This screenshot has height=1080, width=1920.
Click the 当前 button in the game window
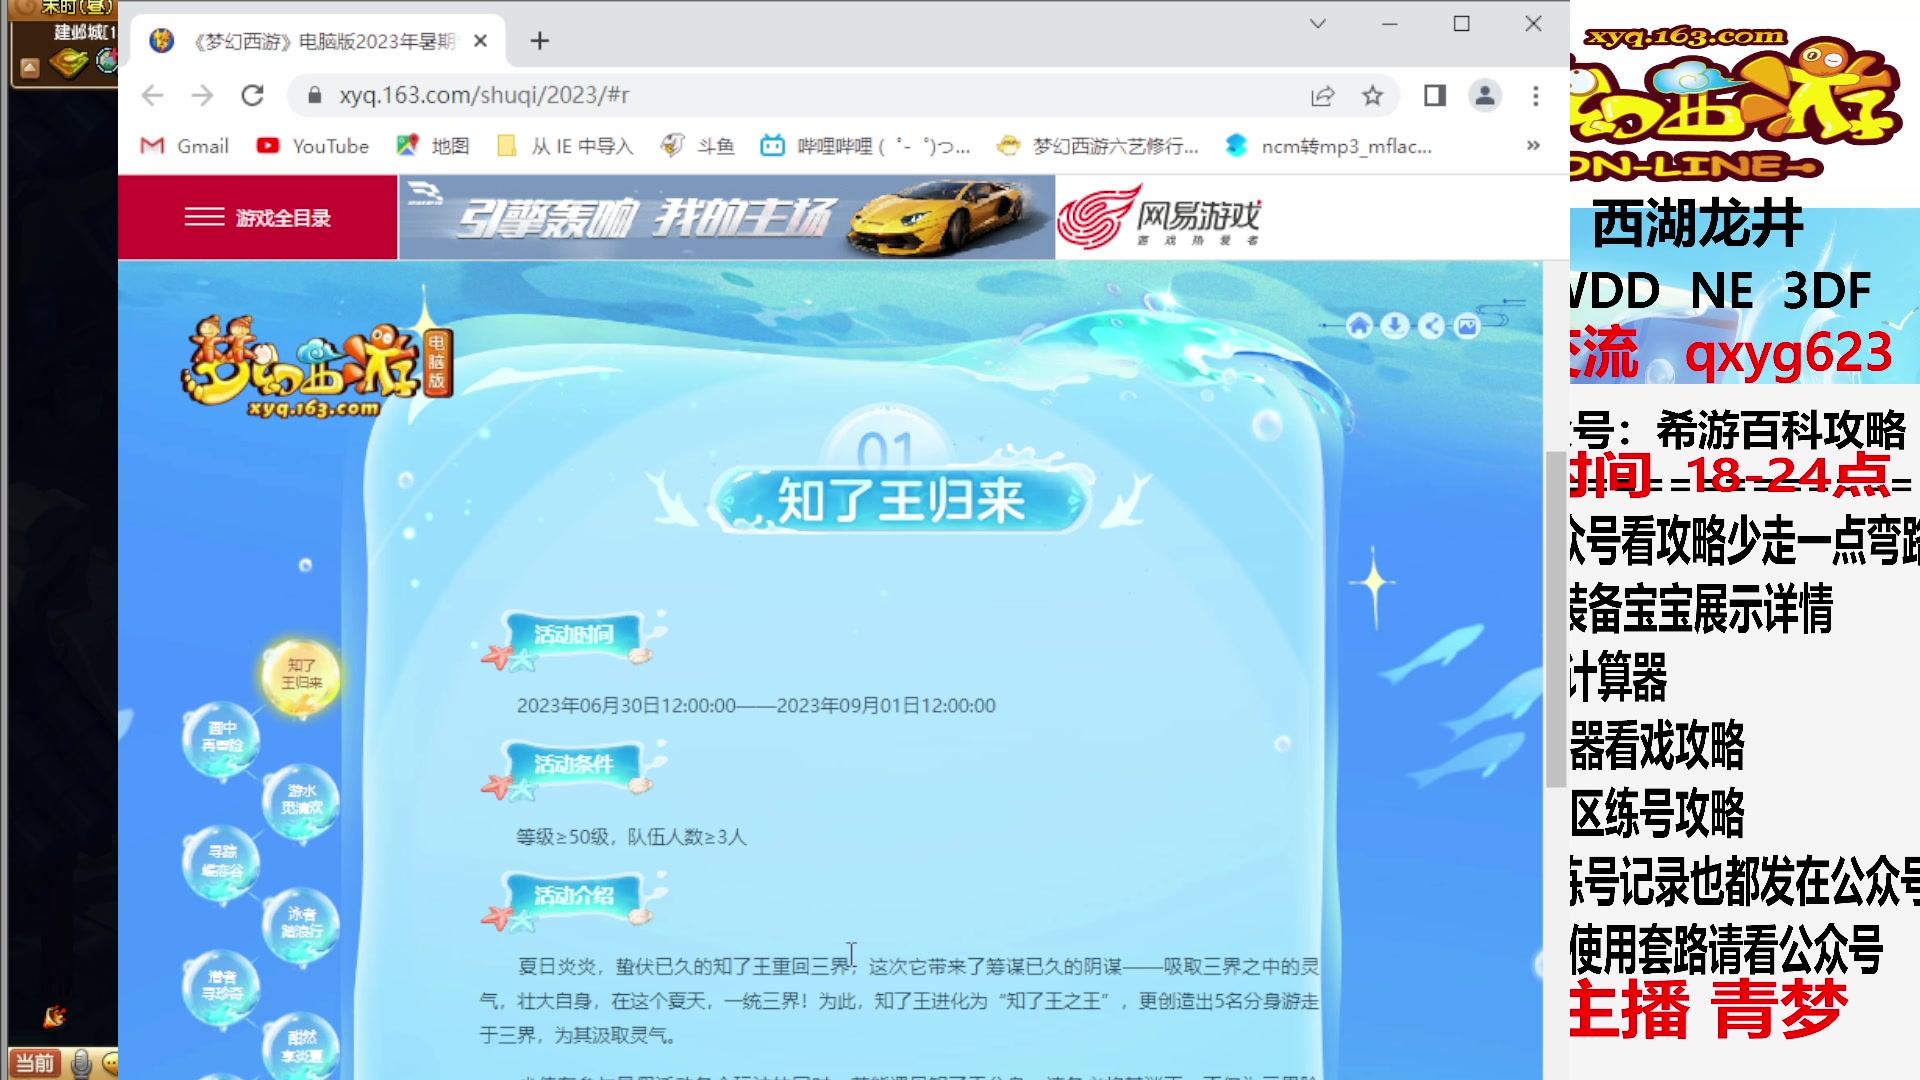35,1063
